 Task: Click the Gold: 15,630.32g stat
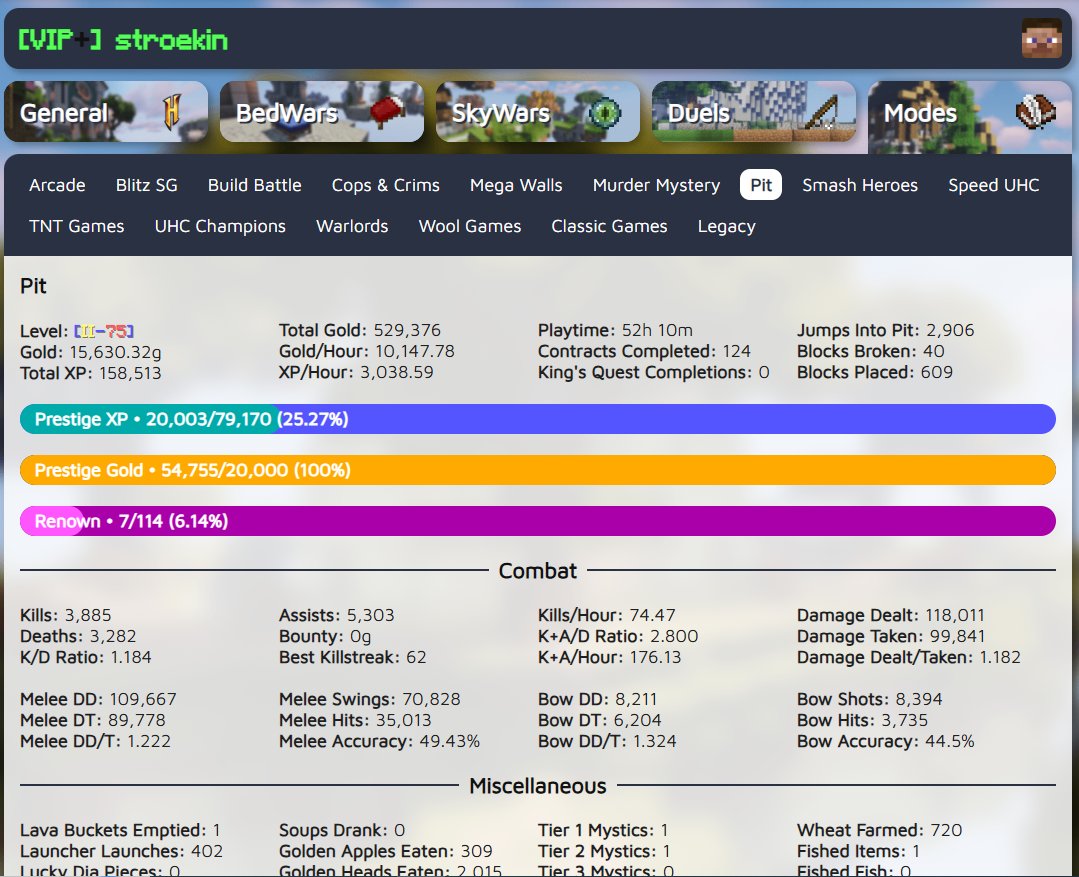[x=91, y=352]
